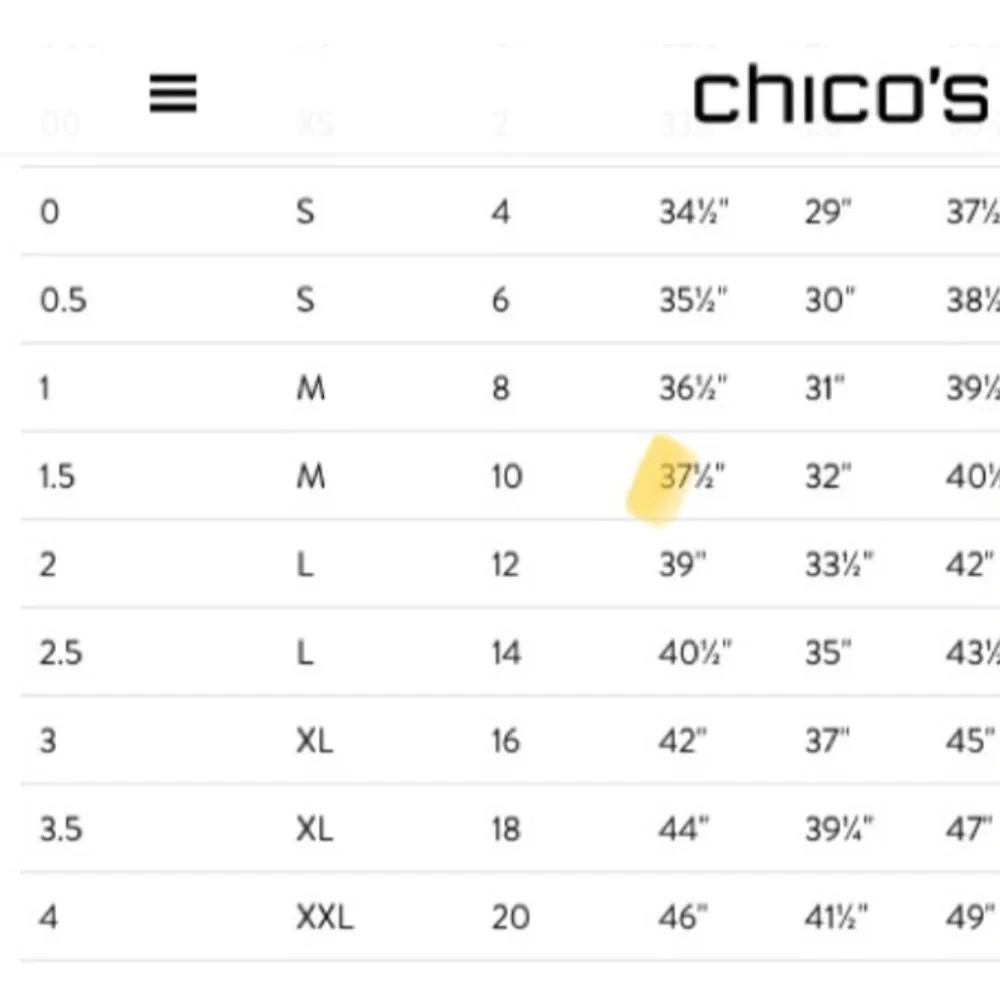
Task: Open the hamburger menu icon
Action: click(x=173, y=94)
